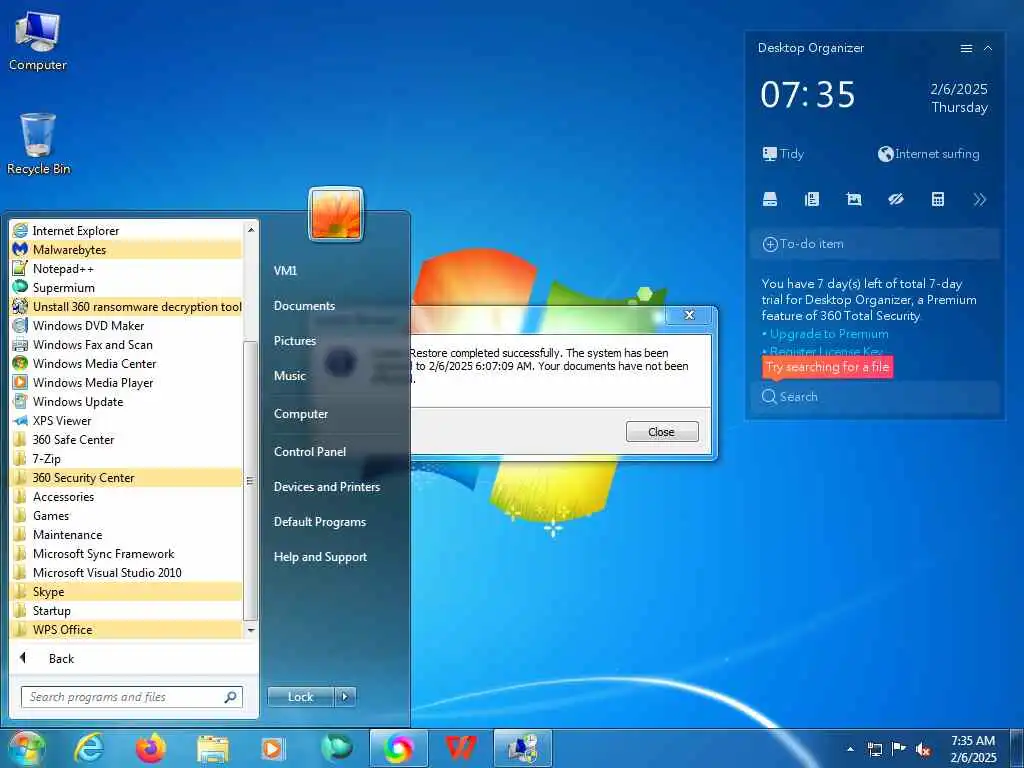Image resolution: width=1024 pixels, height=768 pixels.
Task: Click Unstall 360 ransomware decryption tool
Action: [127, 306]
